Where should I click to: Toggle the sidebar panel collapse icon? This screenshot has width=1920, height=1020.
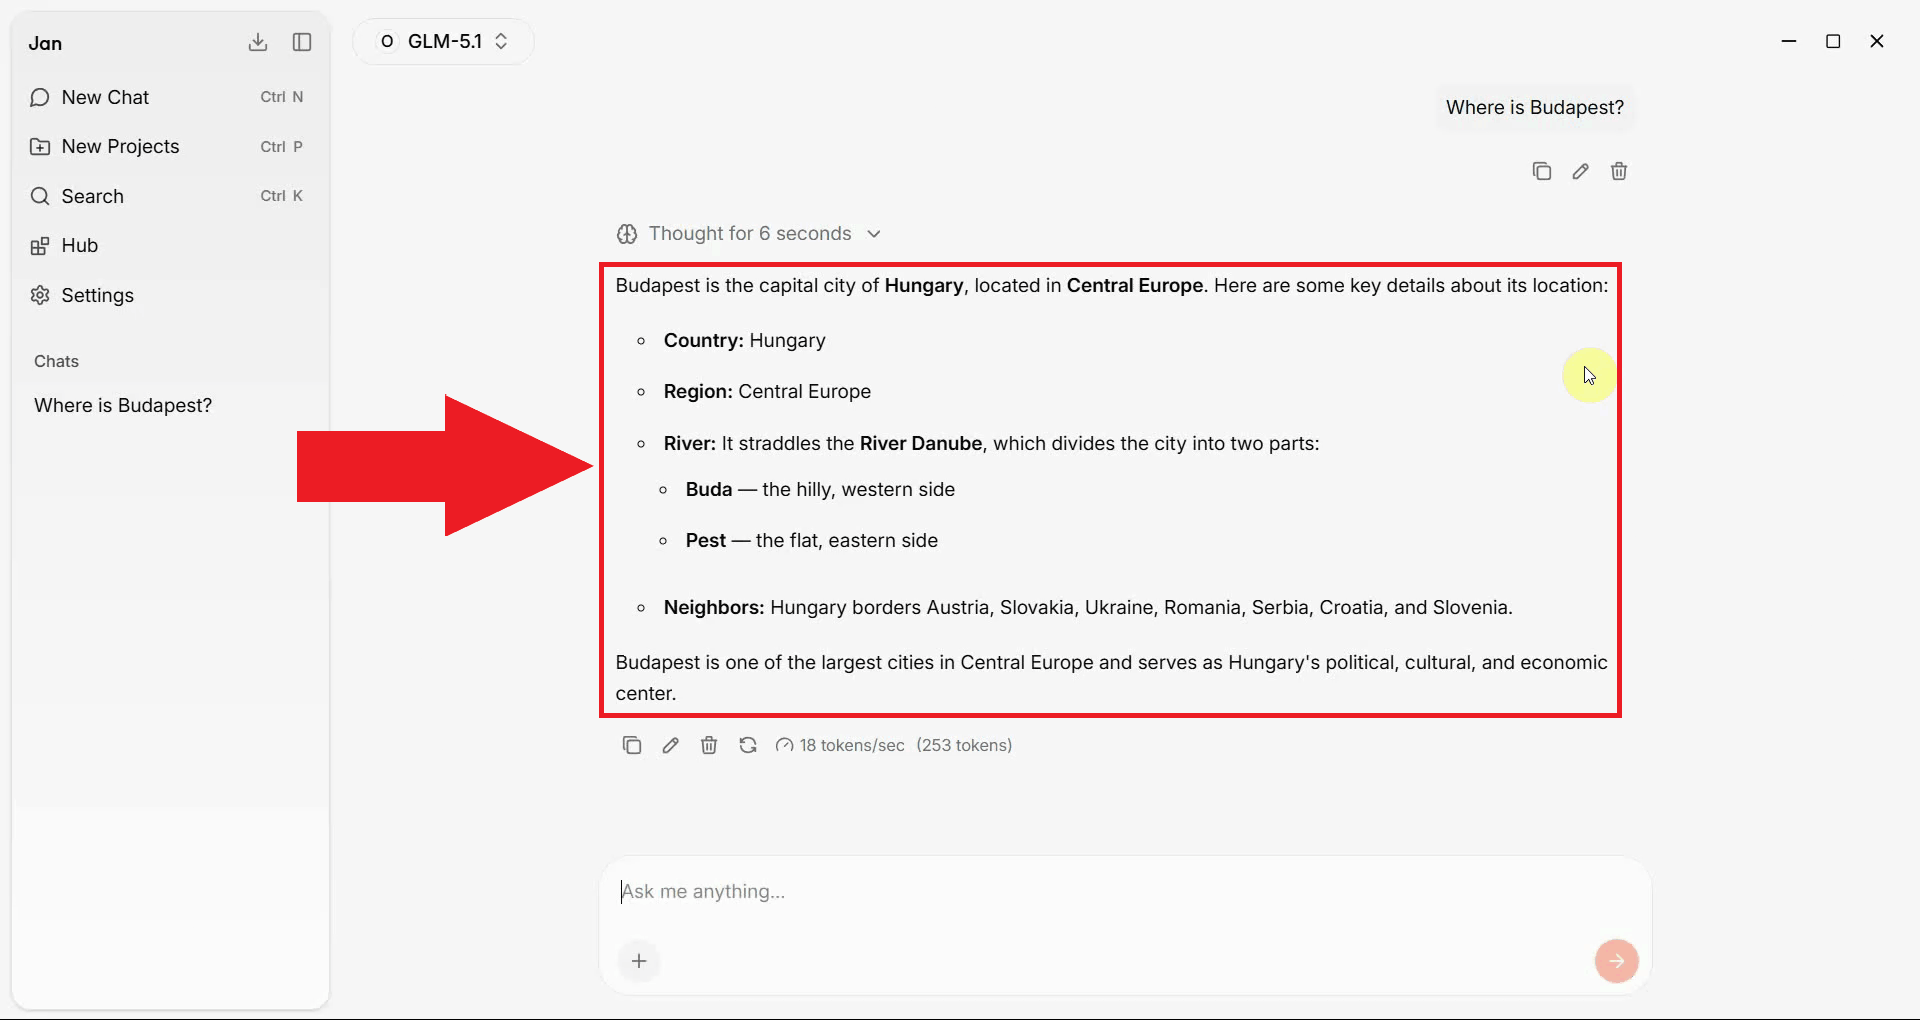click(302, 42)
